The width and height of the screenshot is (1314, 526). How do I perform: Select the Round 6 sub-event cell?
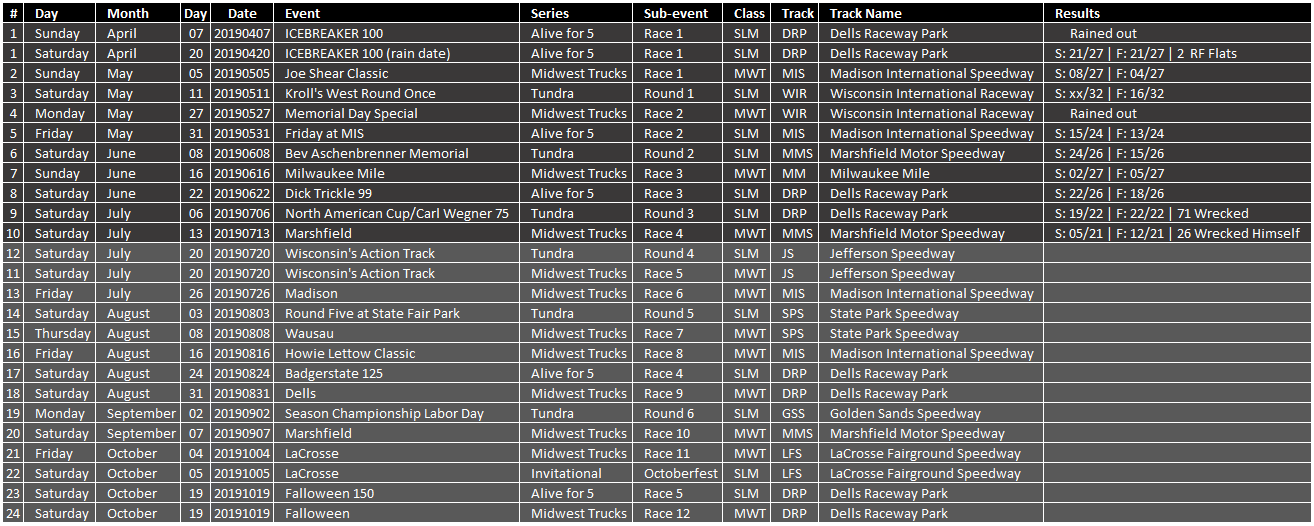tap(681, 413)
